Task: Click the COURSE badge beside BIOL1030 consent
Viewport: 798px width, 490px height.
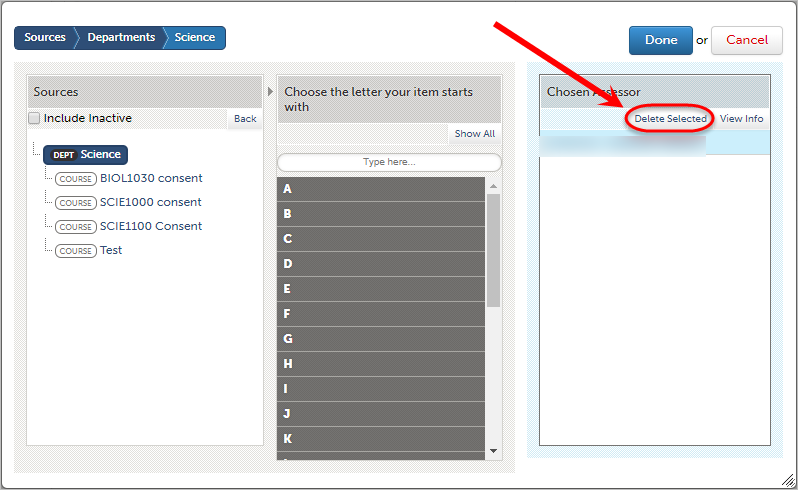Action: coord(76,179)
